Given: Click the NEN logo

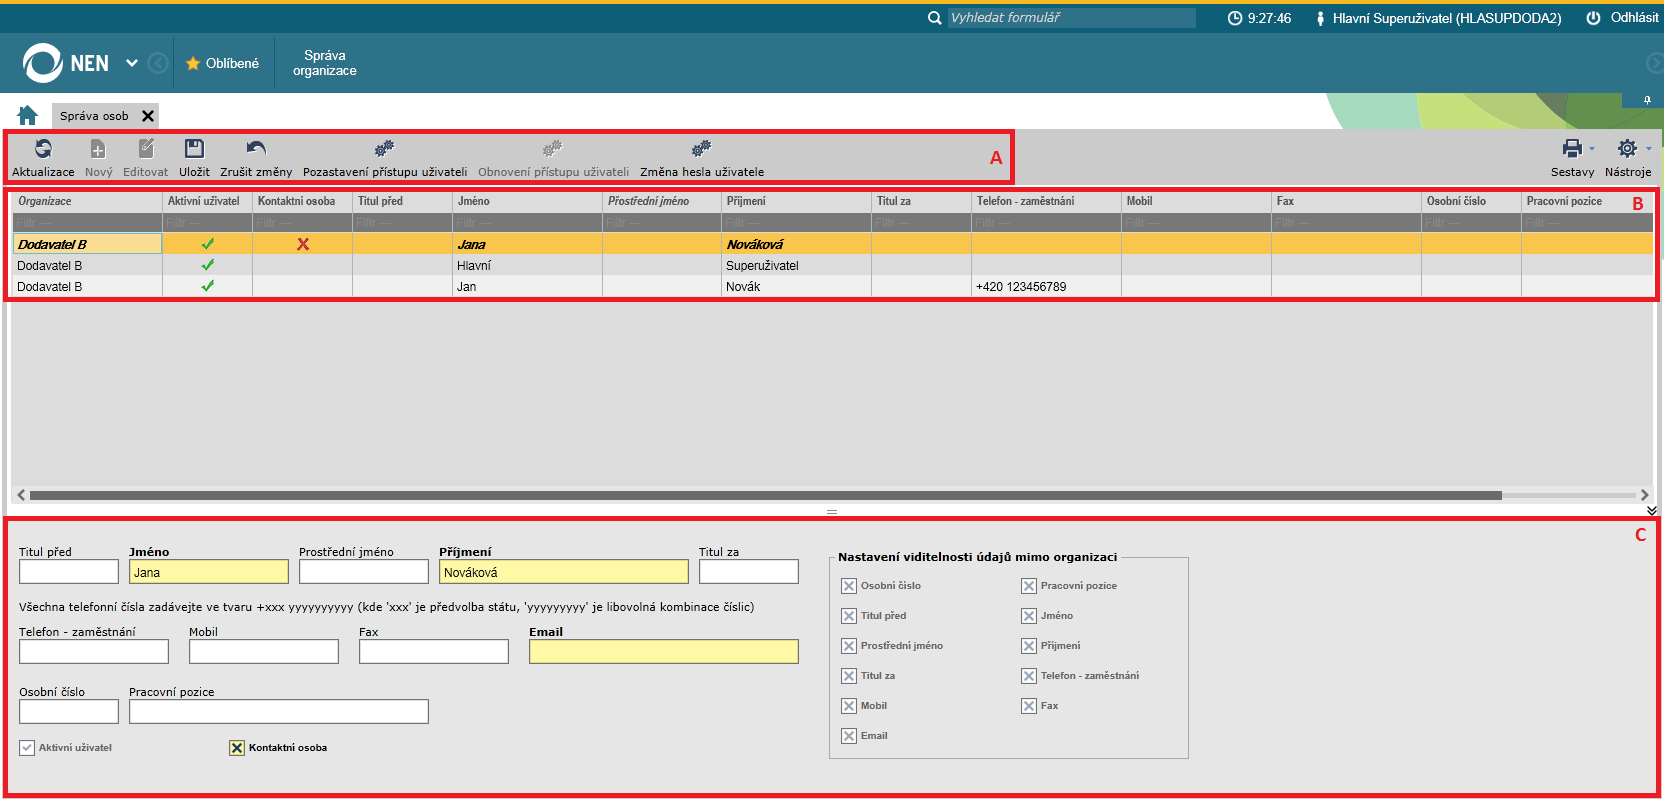Looking at the screenshot, I should (66, 63).
